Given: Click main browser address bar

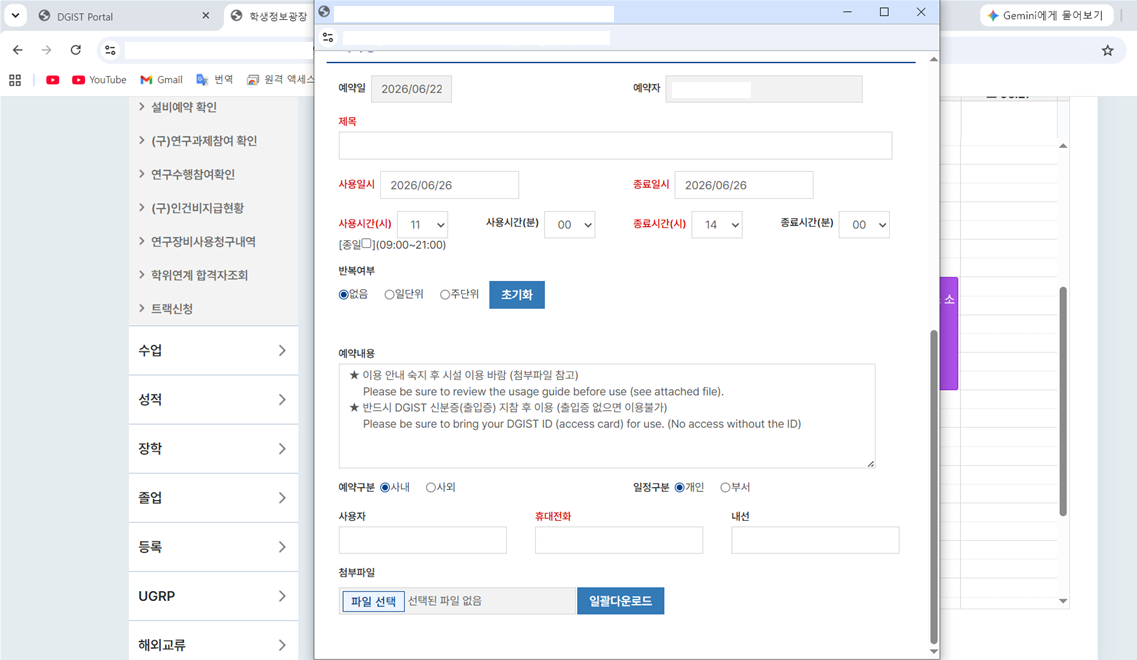Looking at the screenshot, I should 218,50.
